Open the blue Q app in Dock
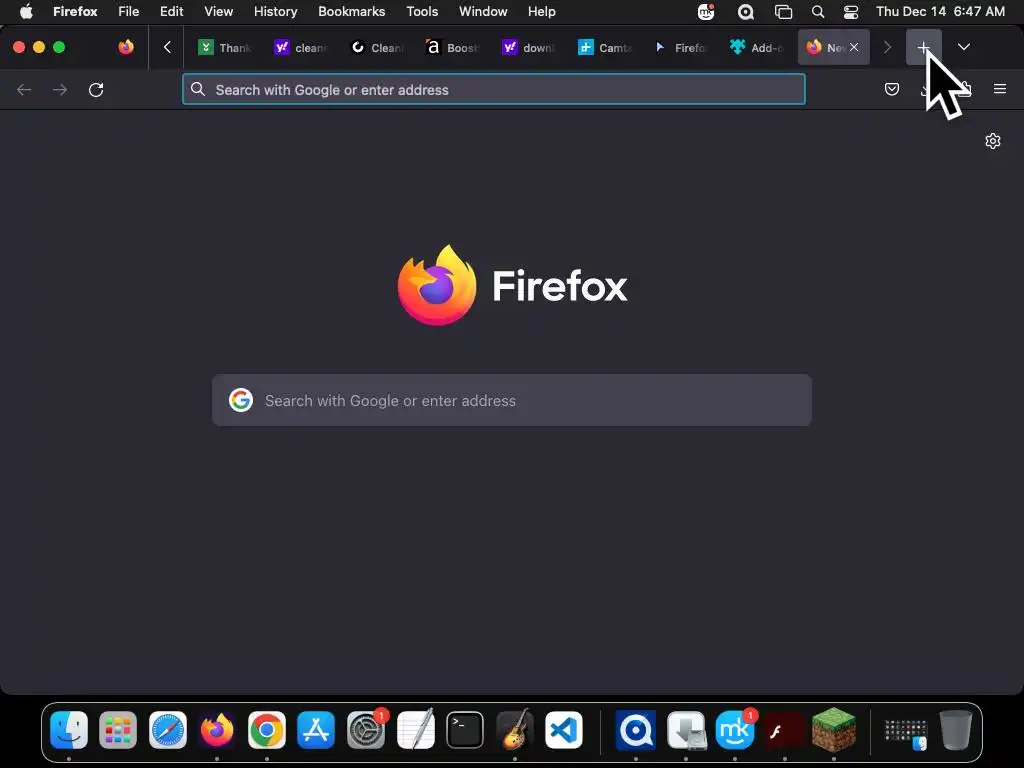 tap(635, 729)
